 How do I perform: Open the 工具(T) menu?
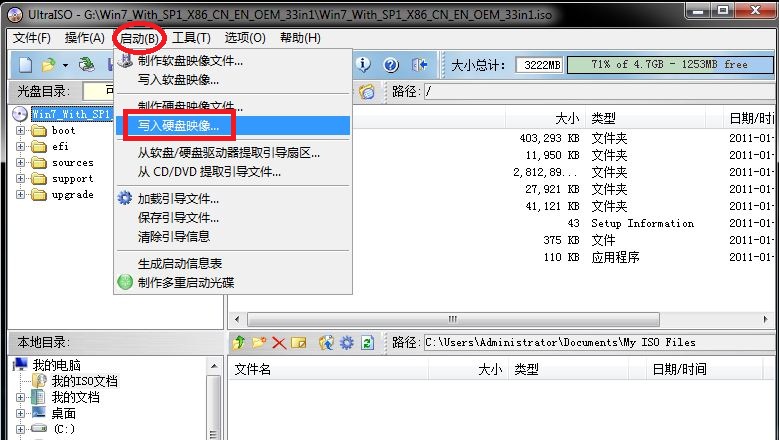[x=191, y=38]
